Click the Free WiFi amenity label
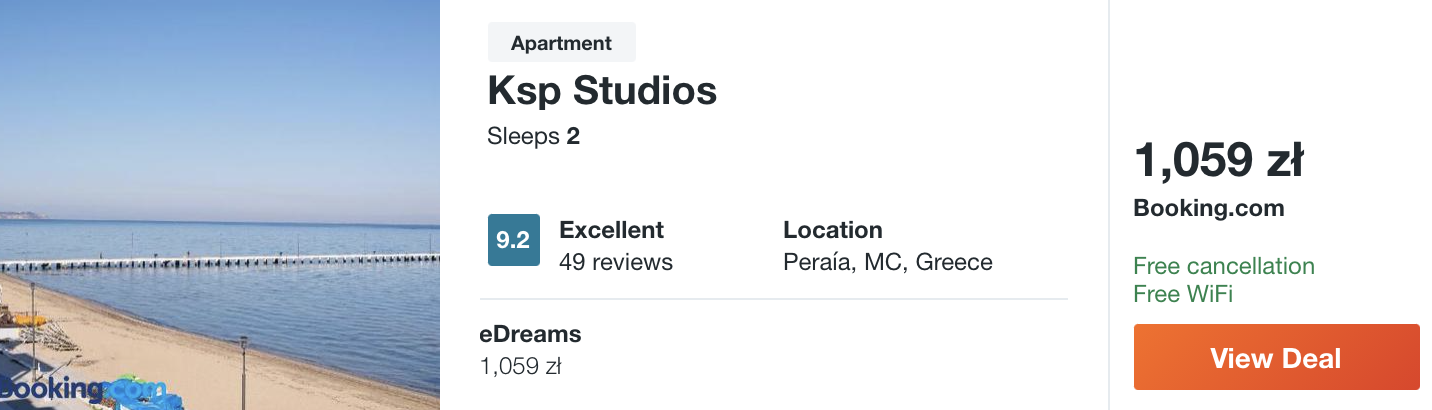The height and width of the screenshot is (410, 1432). point(1182,294)
